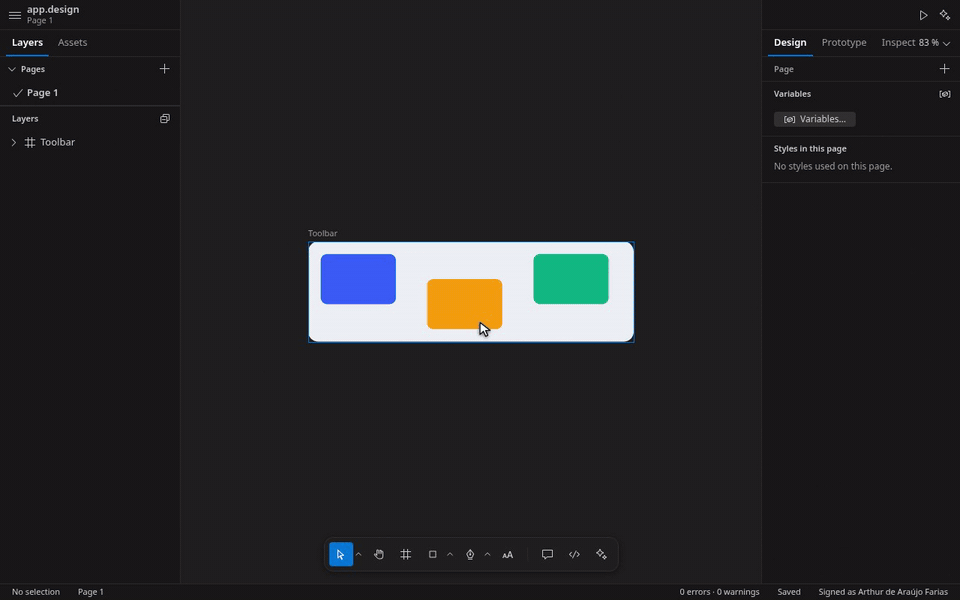Select the green rectangle on canvas
Viewport: 960px width, 600px height.
tap(571, 279)
